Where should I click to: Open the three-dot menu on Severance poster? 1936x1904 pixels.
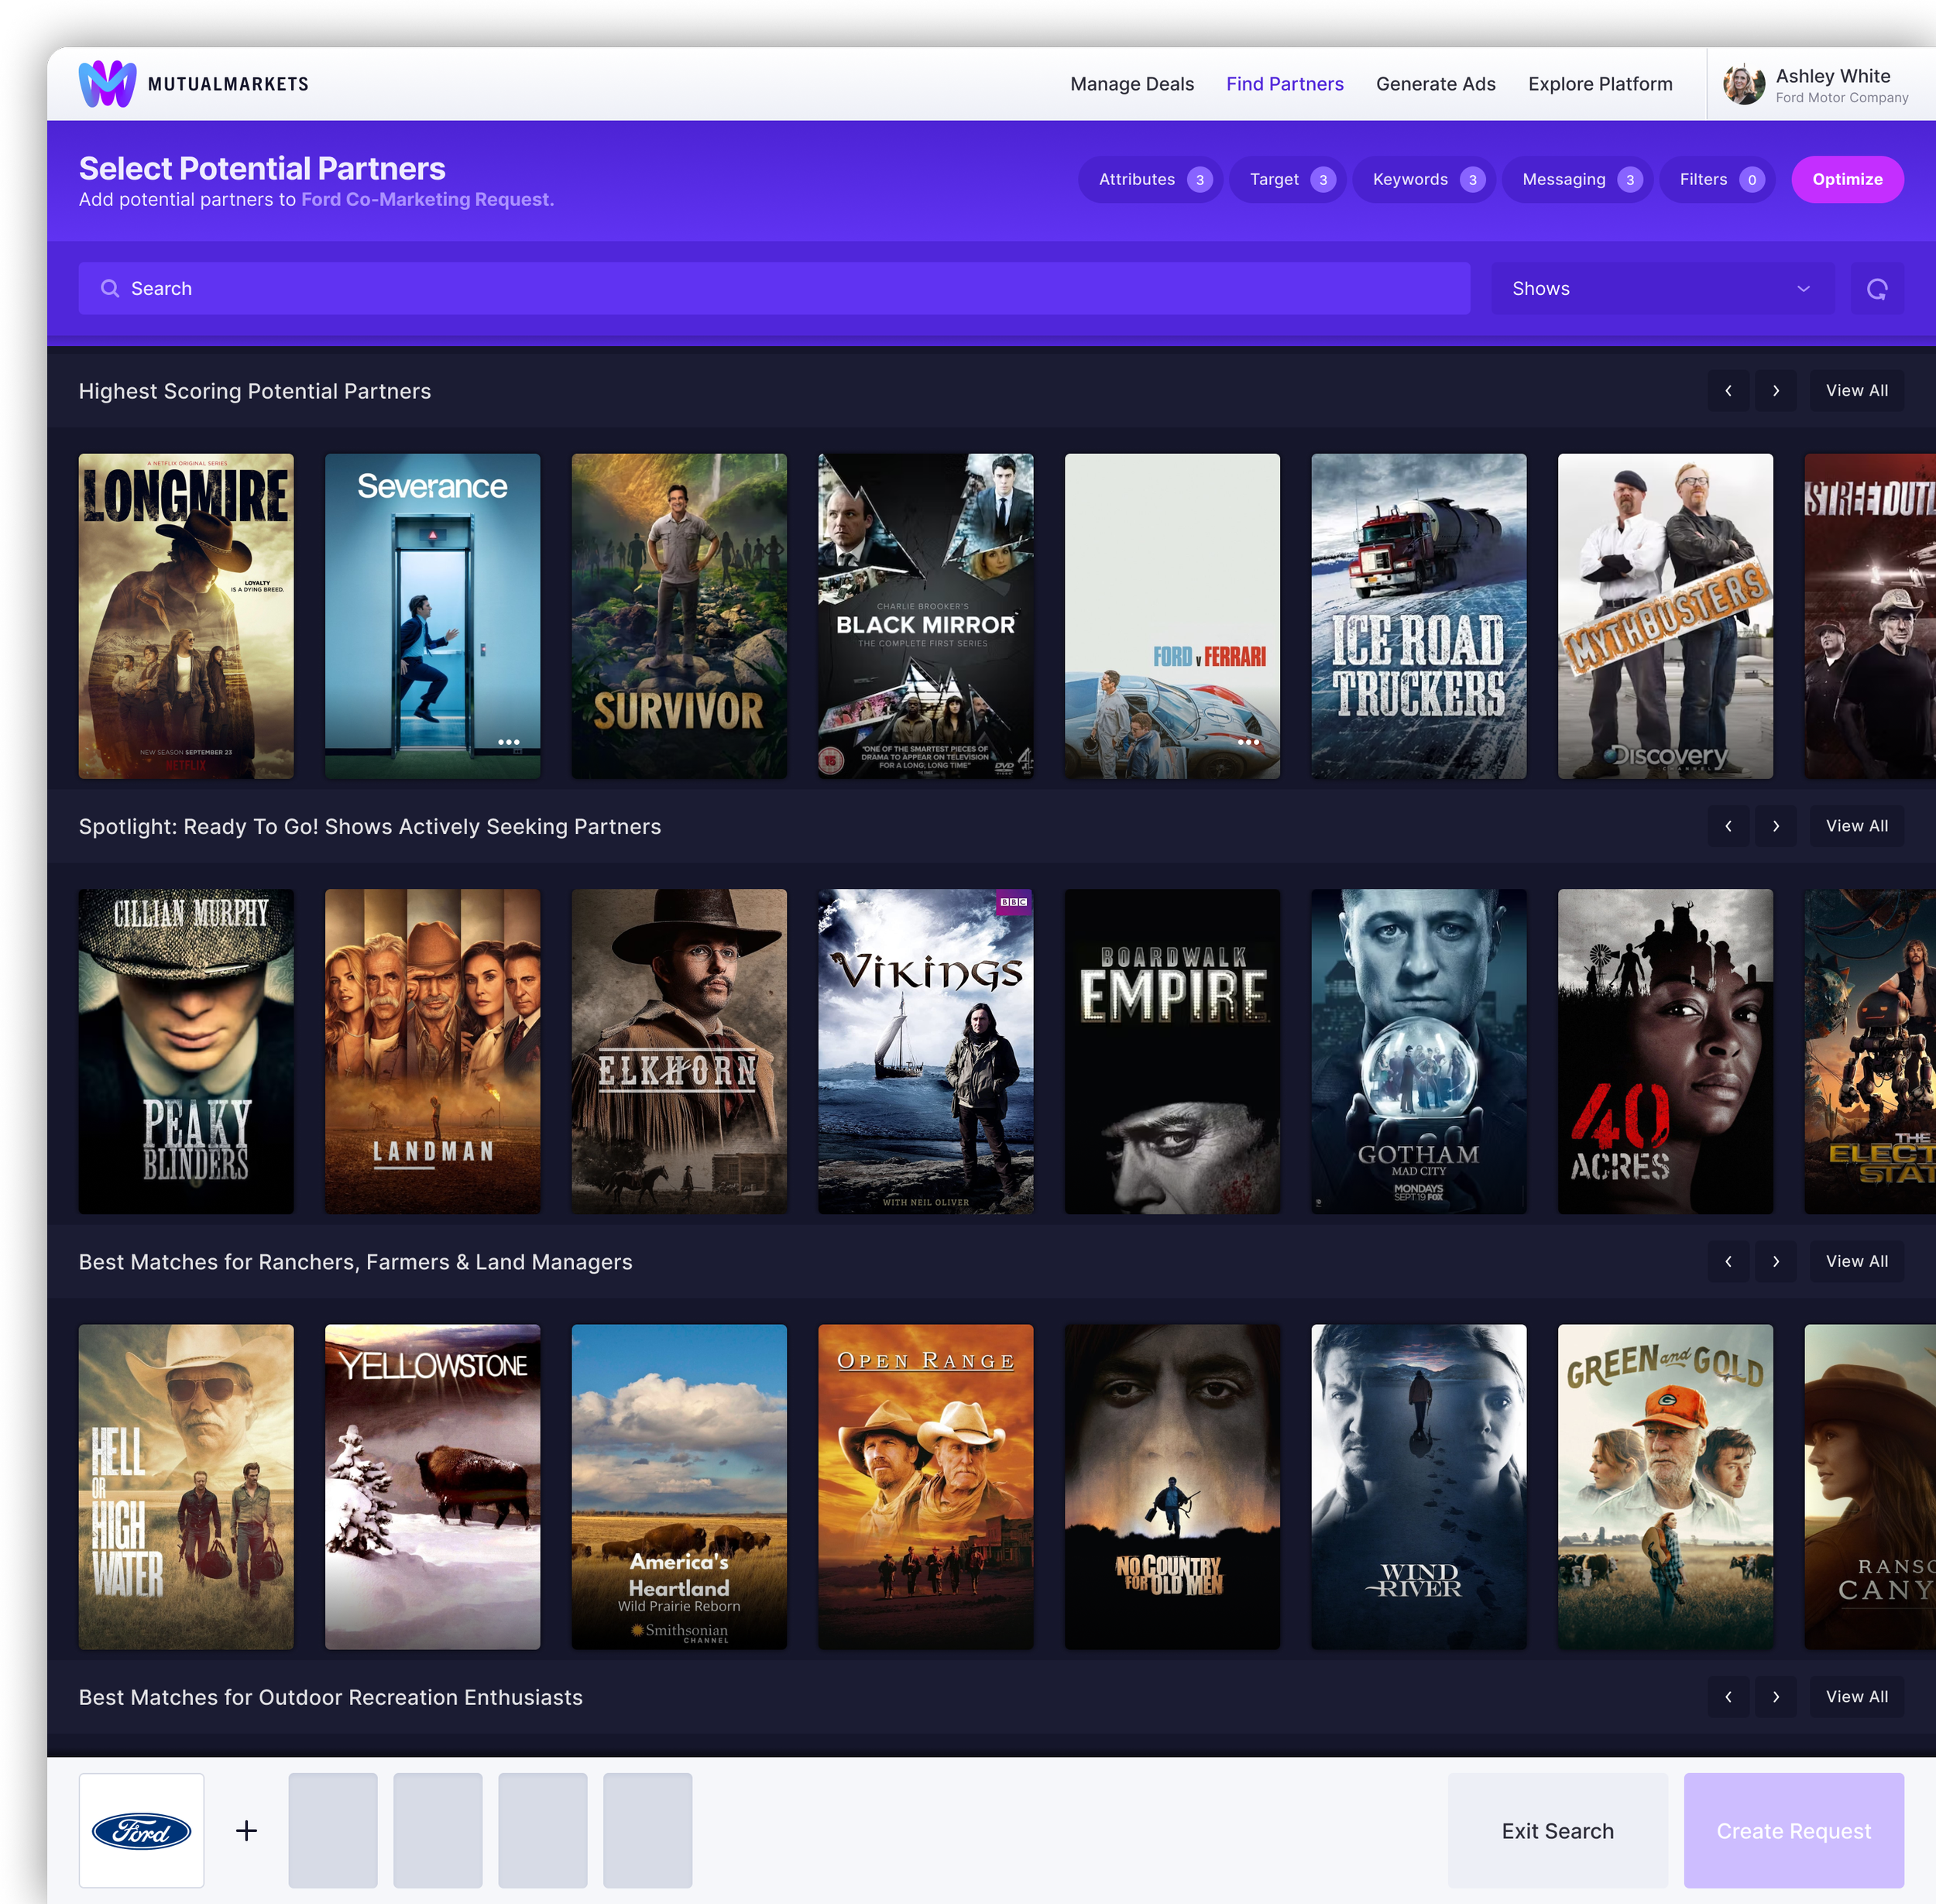508,742
